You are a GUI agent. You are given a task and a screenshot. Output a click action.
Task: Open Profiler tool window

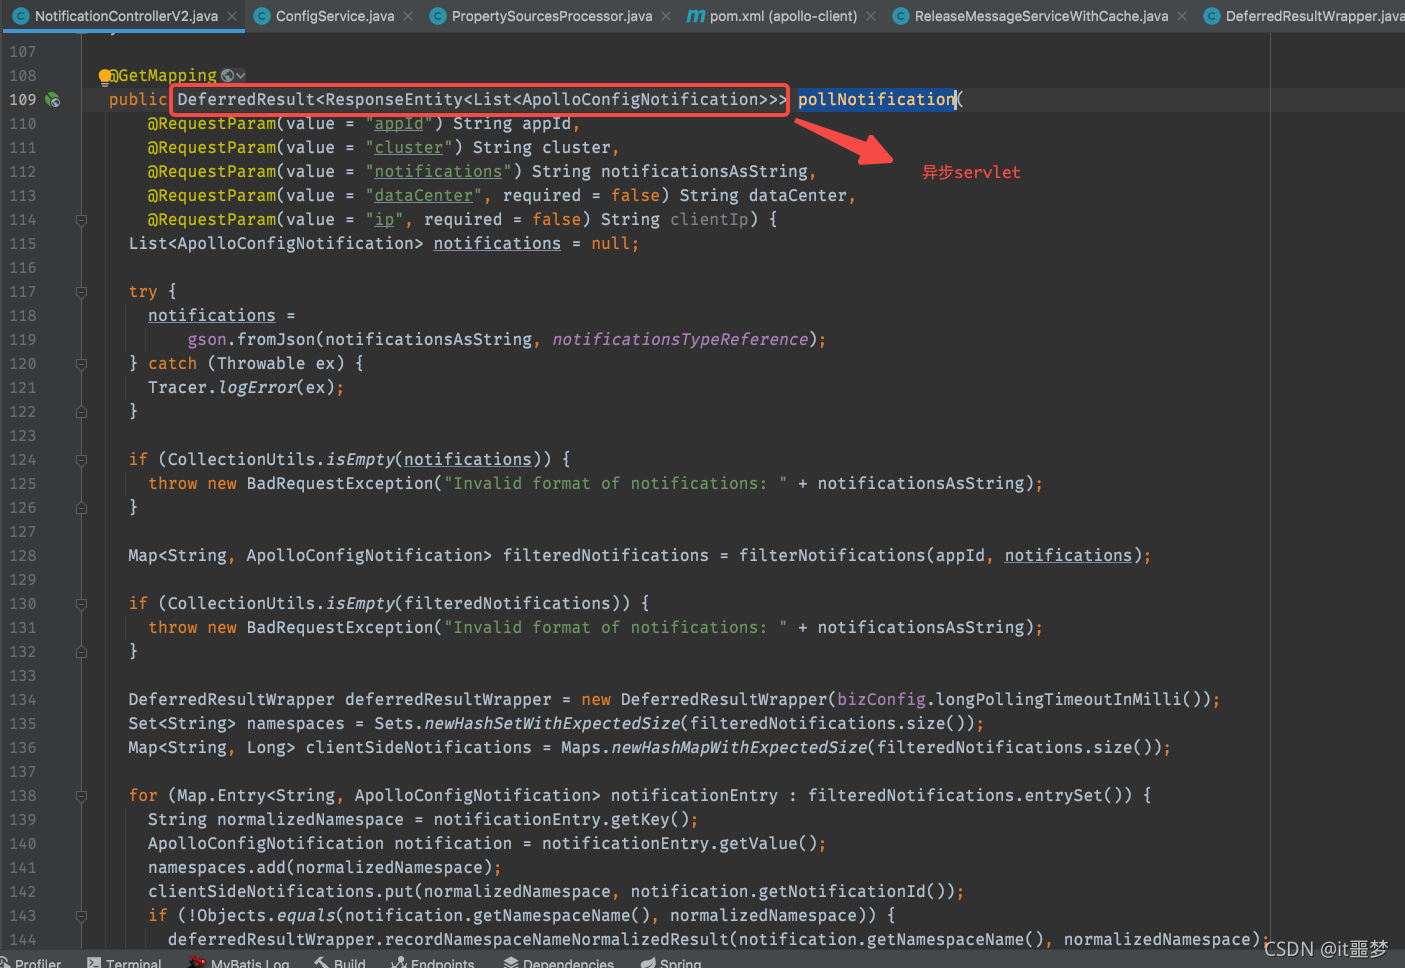pos(30,963)
